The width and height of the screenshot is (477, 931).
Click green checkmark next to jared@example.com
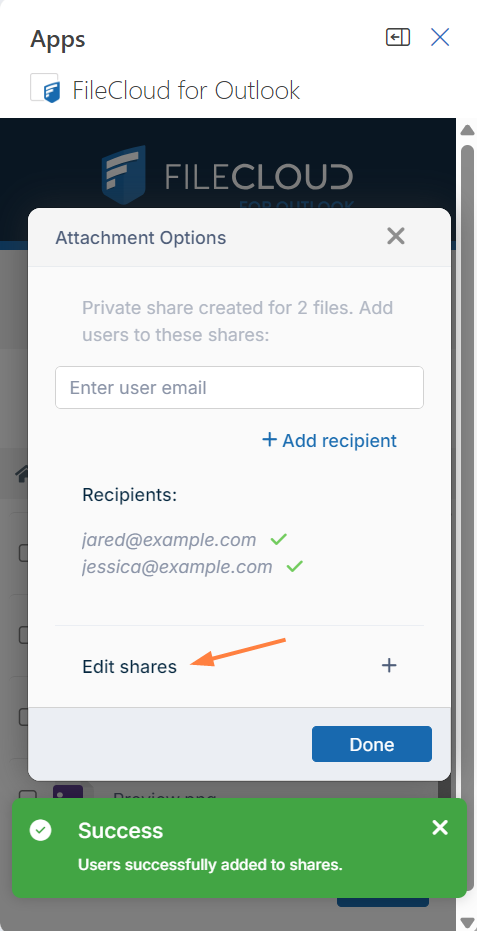279,540
